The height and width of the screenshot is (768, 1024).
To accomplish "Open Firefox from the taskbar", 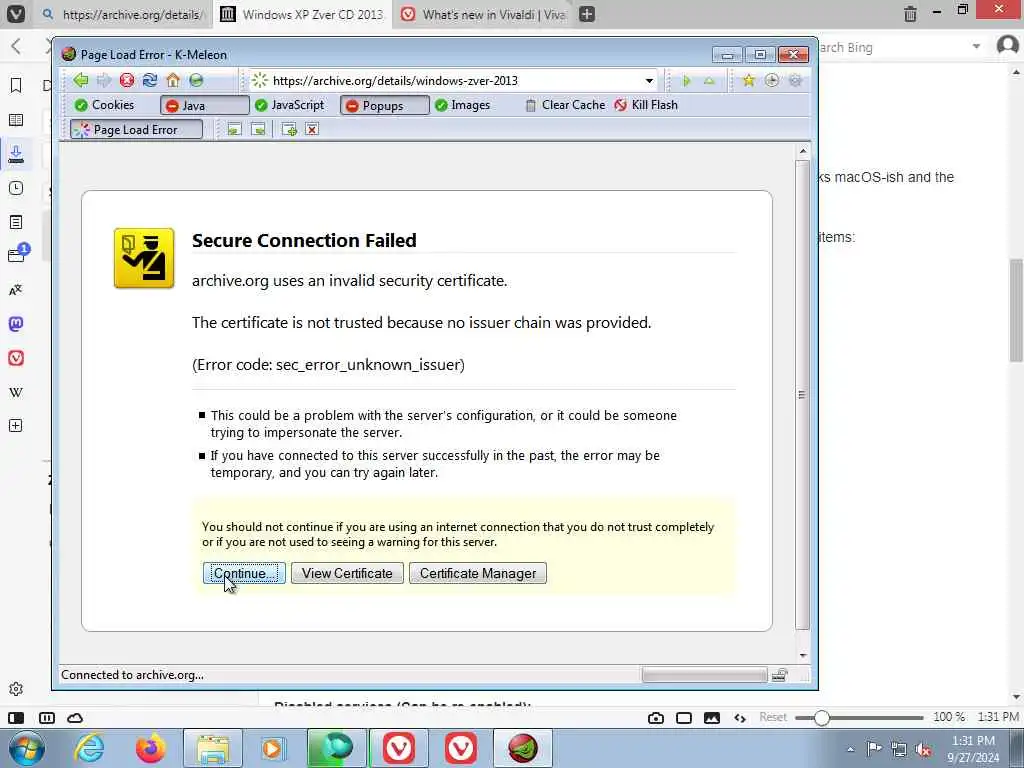I will pyautogui.click(x=150, y=748).
